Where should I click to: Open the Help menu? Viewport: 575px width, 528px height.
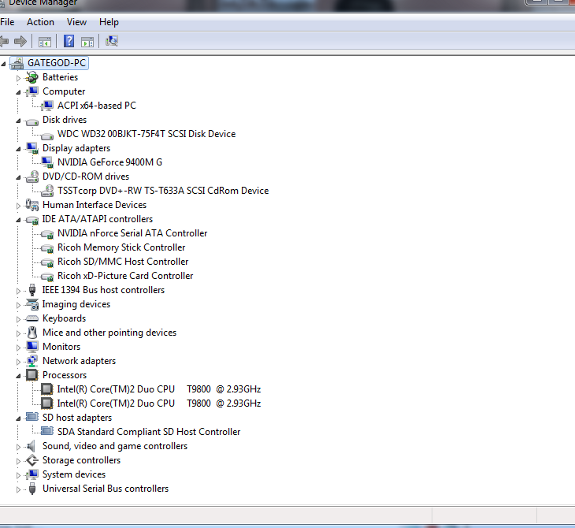point(109,22)
